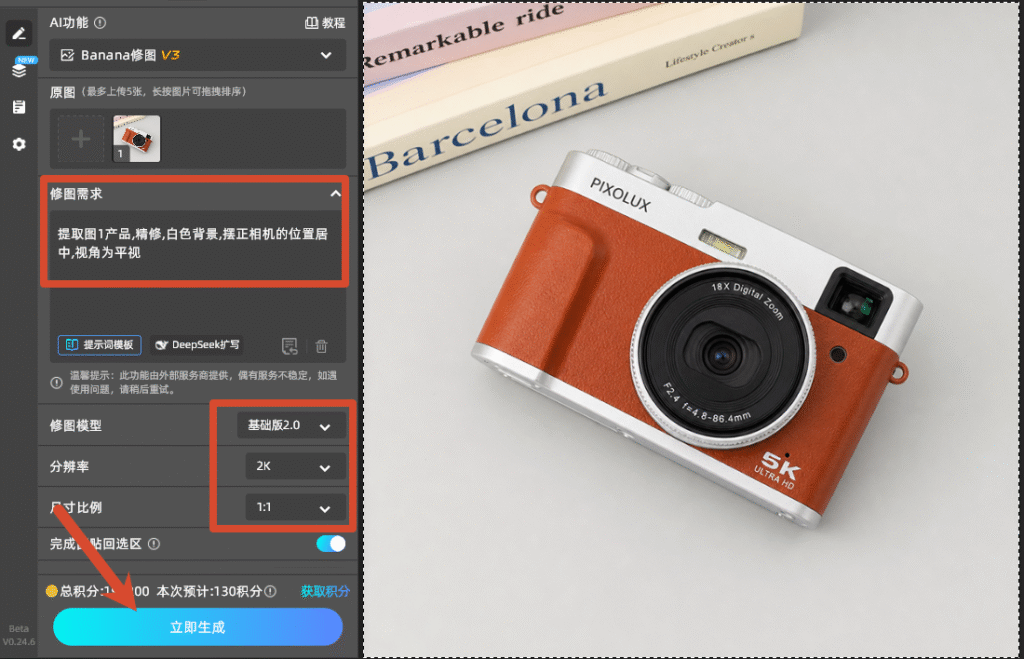Click the 立即生成 generate button

[x=197, y=627]
